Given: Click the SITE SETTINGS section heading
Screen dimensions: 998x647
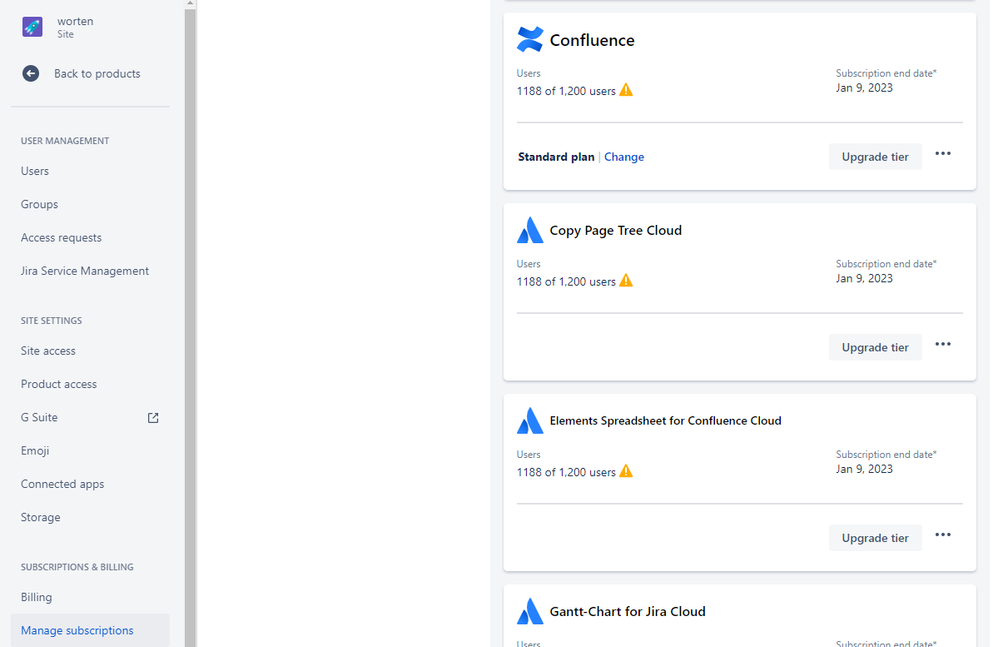Looking at the screenshot, I should click(x=52, y=321).
